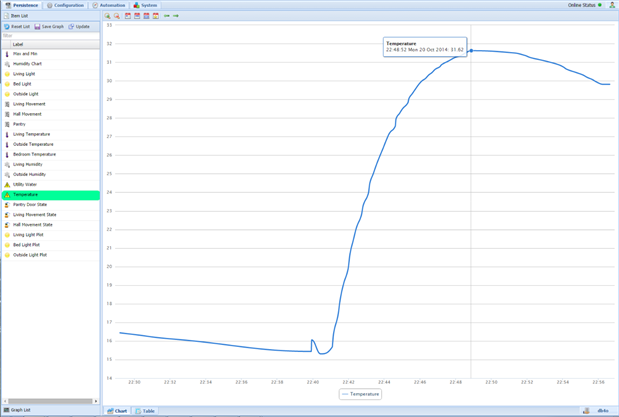The image size is (619, 417).
Task: Toggle the Temperature series in chart legend
Action: pyautogui.click(x=360, y=394)
